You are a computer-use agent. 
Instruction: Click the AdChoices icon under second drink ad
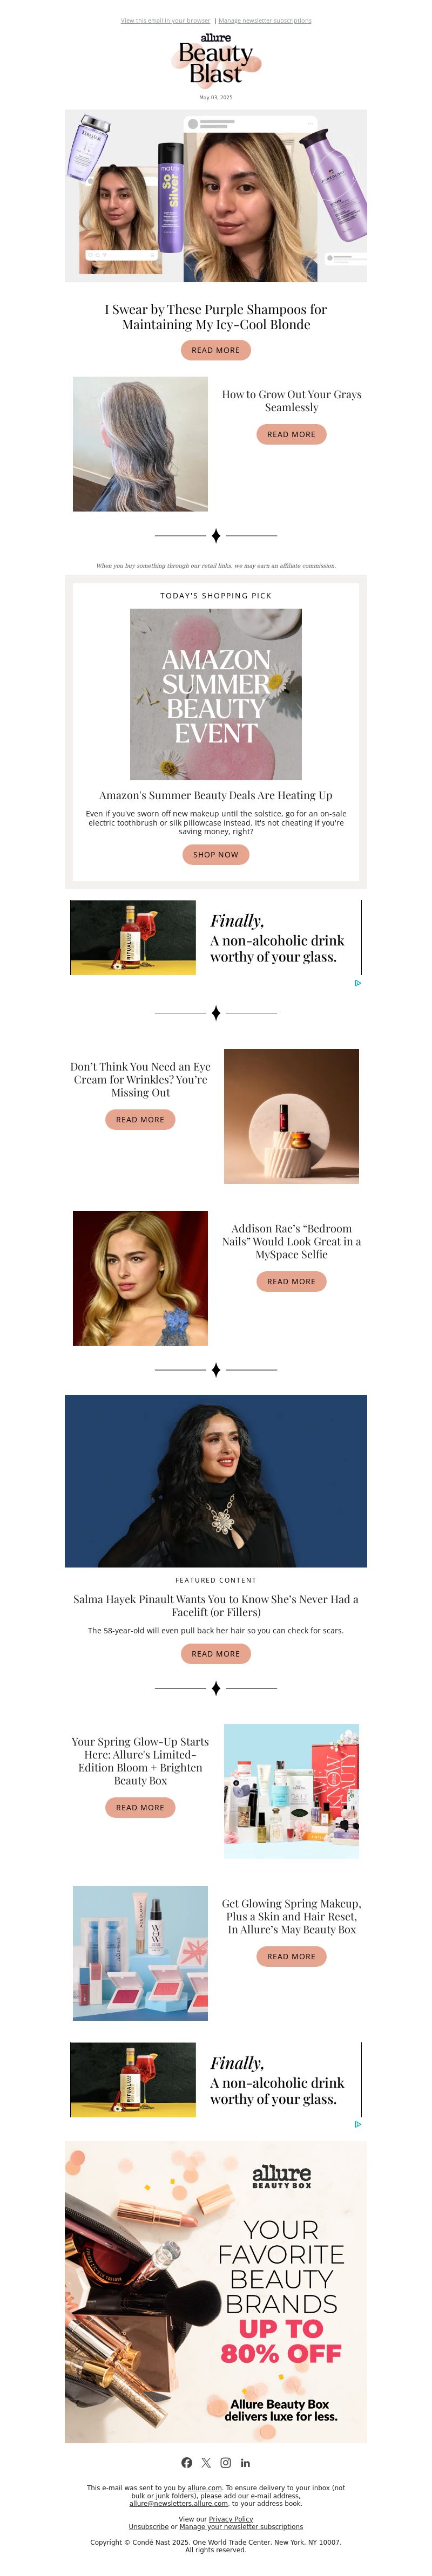point(358,2124)
